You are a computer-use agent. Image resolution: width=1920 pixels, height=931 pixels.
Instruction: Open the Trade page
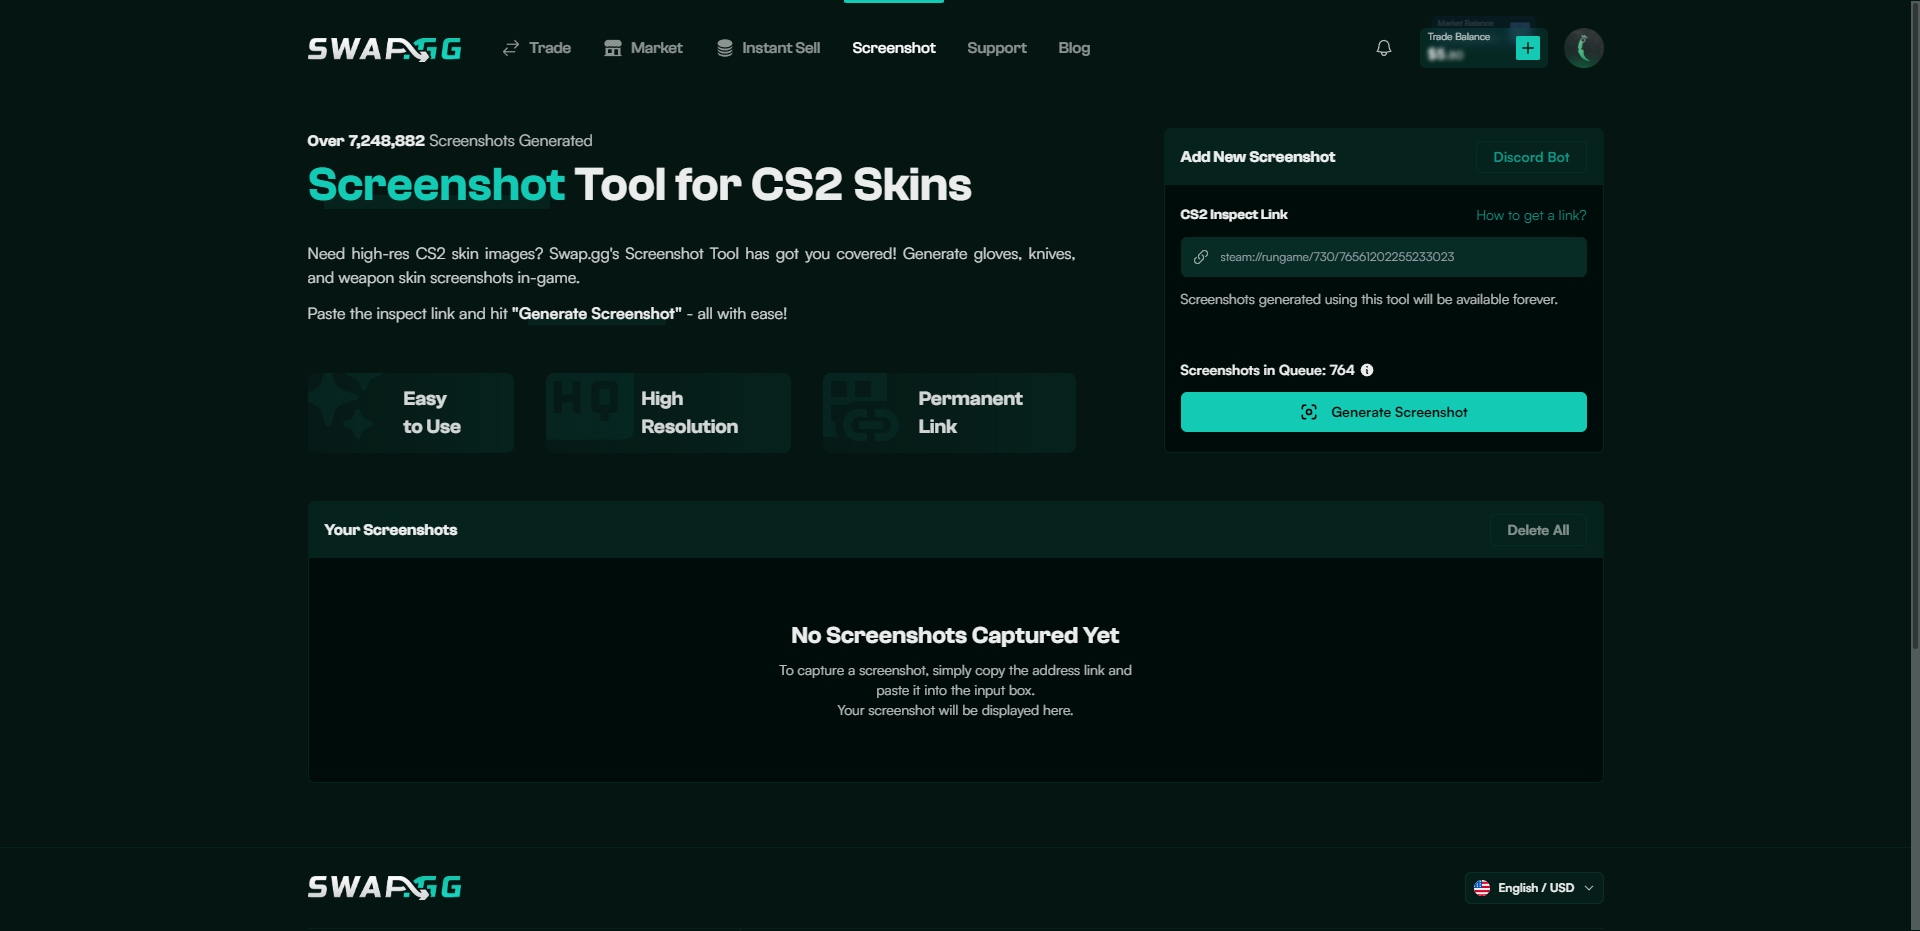(x=536, y=48)
